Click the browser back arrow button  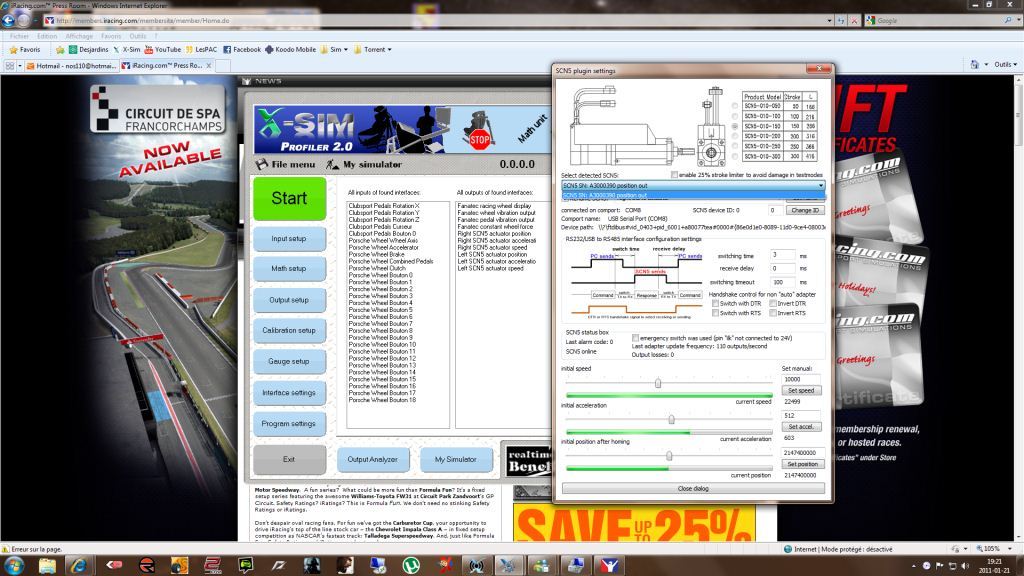point(8,20)
